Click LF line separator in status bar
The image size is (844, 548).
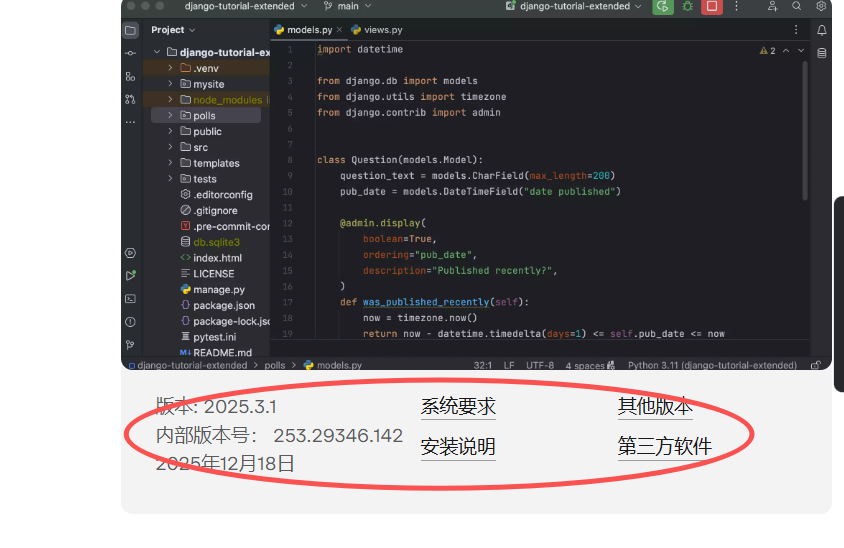(509, 365)
